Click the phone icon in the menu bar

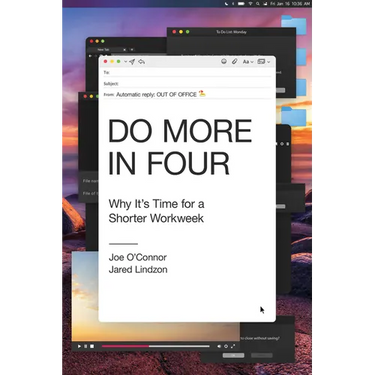tap(227, 4)
